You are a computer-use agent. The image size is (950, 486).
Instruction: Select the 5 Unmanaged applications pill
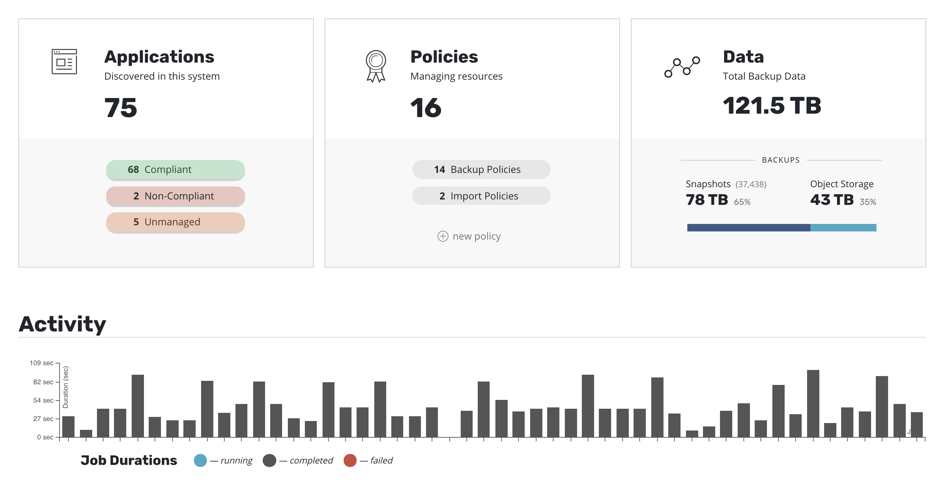[176, 222]
